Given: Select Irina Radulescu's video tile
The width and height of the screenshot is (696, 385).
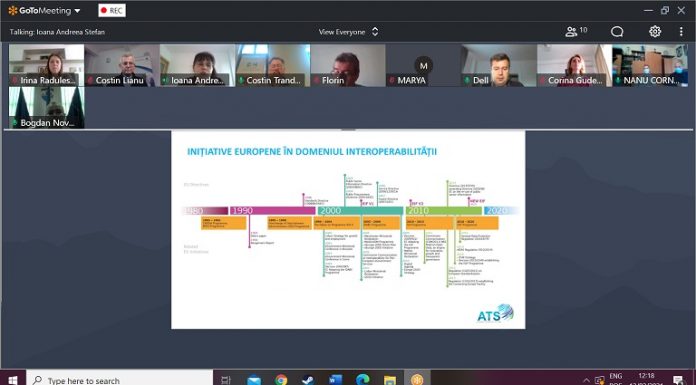Looking at the screenshot, I should (47, 65).
